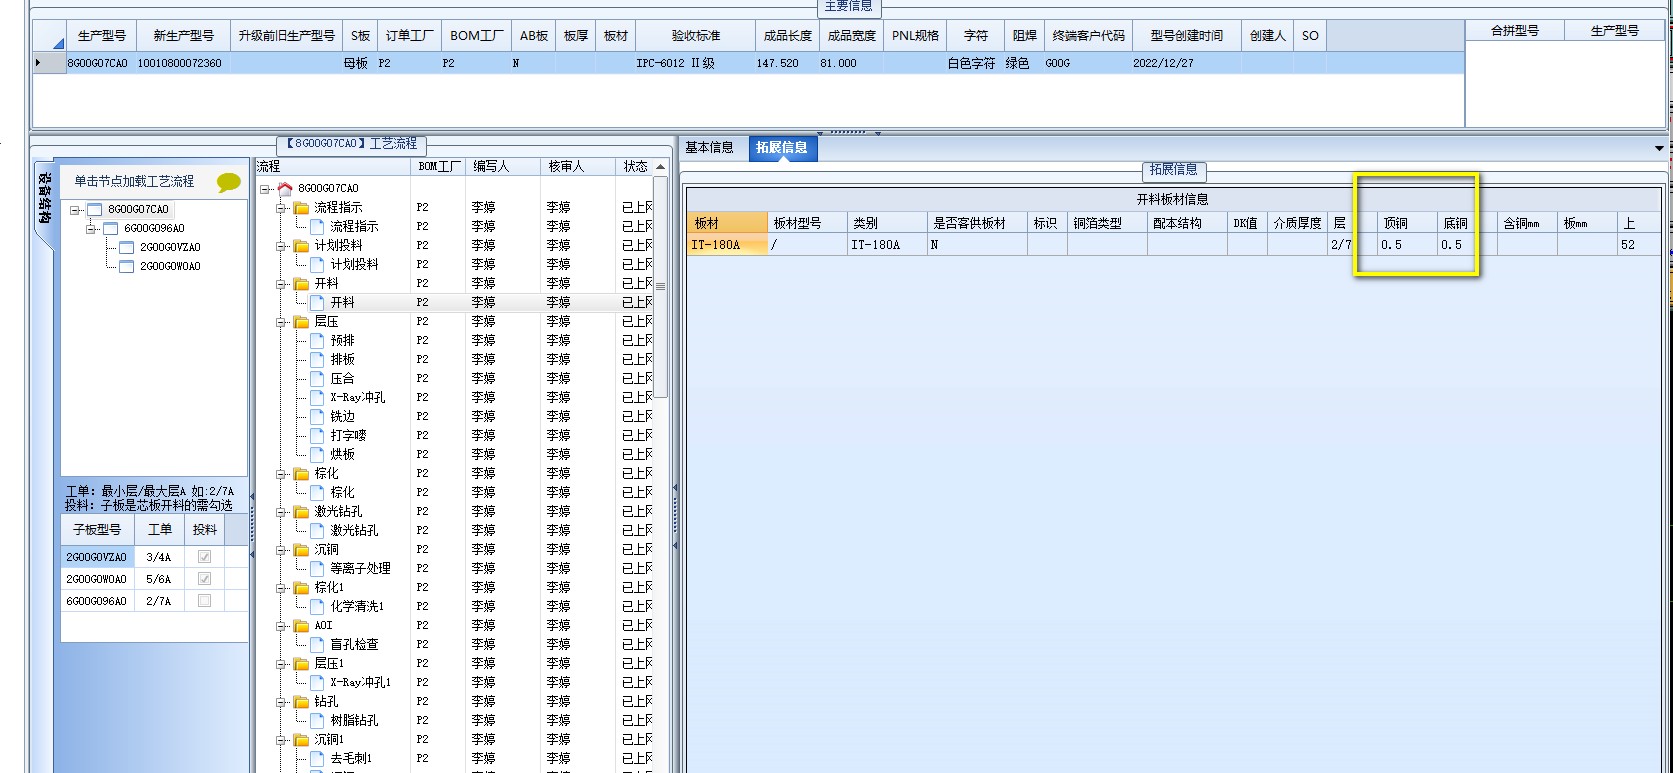Click the document icon beside 树脂钻孔
This screenshot has width=1673, height=773.
(x=317, y=720)
